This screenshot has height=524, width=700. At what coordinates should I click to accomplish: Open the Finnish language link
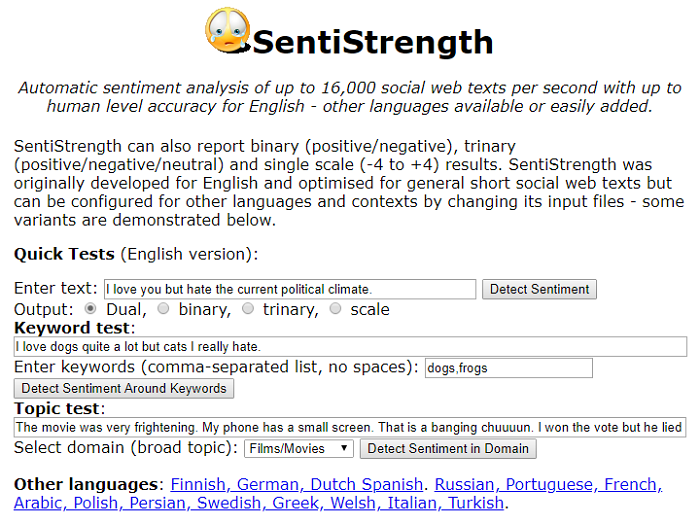200,484
